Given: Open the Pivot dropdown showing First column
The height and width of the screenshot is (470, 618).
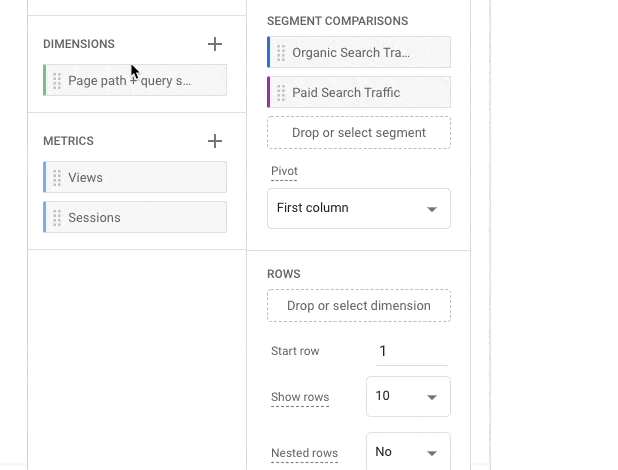Looking at the screenshot, I should click(x=358, y=208).
